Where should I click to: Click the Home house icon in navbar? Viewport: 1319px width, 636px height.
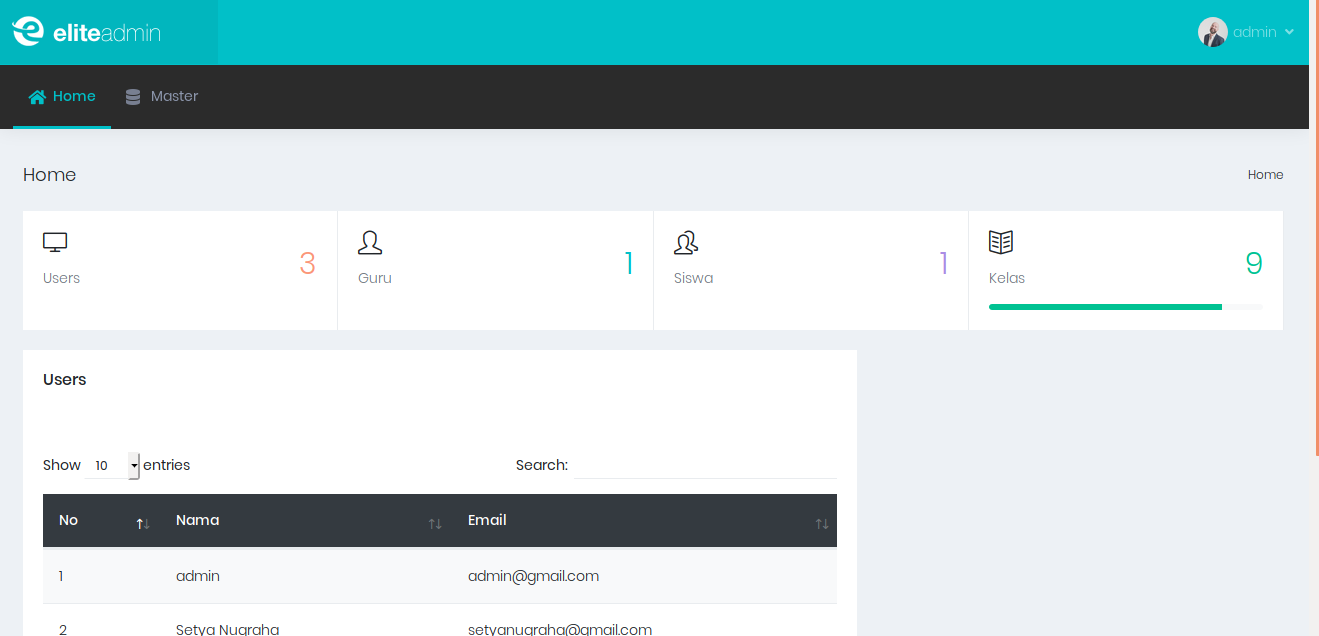(36, 96)
